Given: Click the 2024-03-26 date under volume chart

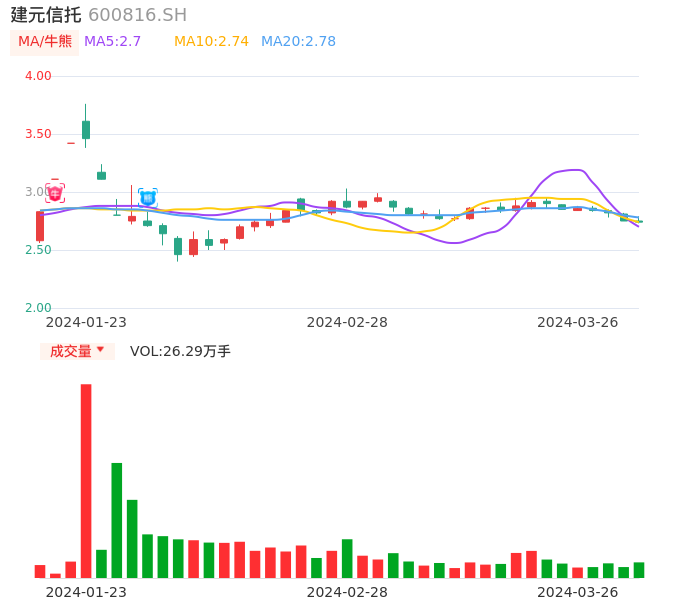Looking at the screenshot, I should pos(578,592).
